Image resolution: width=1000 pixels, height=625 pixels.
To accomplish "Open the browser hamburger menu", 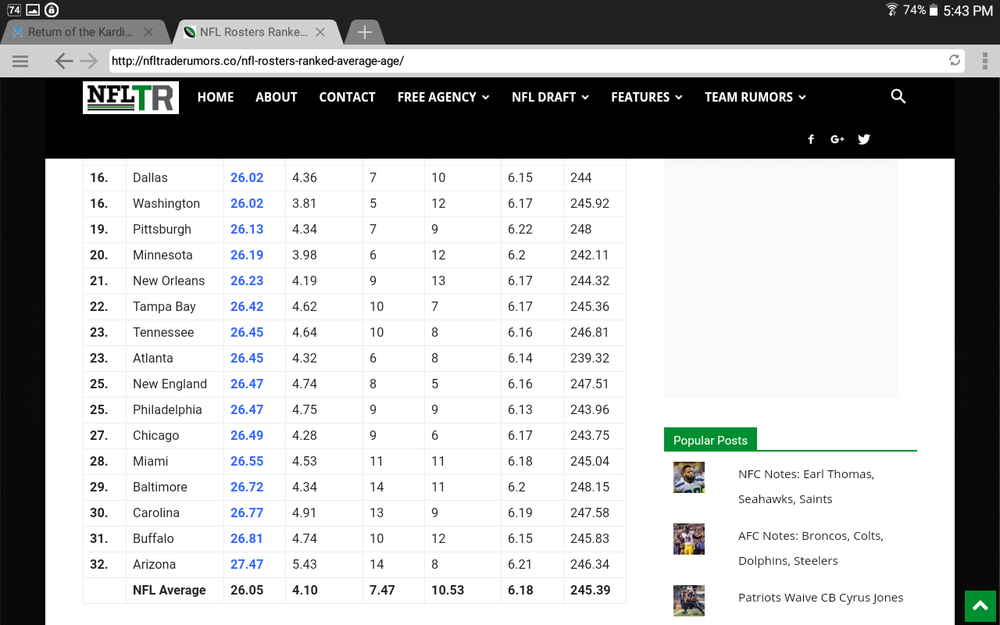I will (x=20, y=61).
